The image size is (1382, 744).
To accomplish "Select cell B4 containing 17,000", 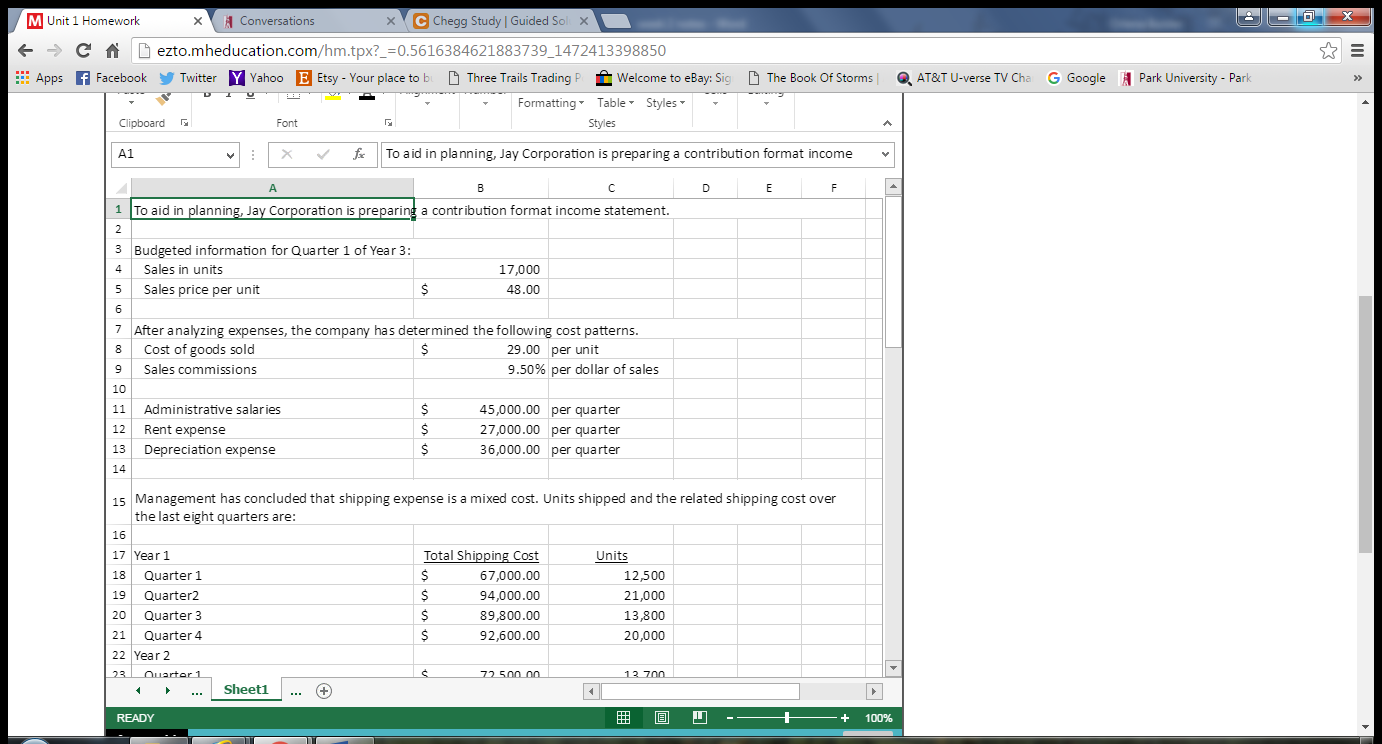I will tap(480, 269).
